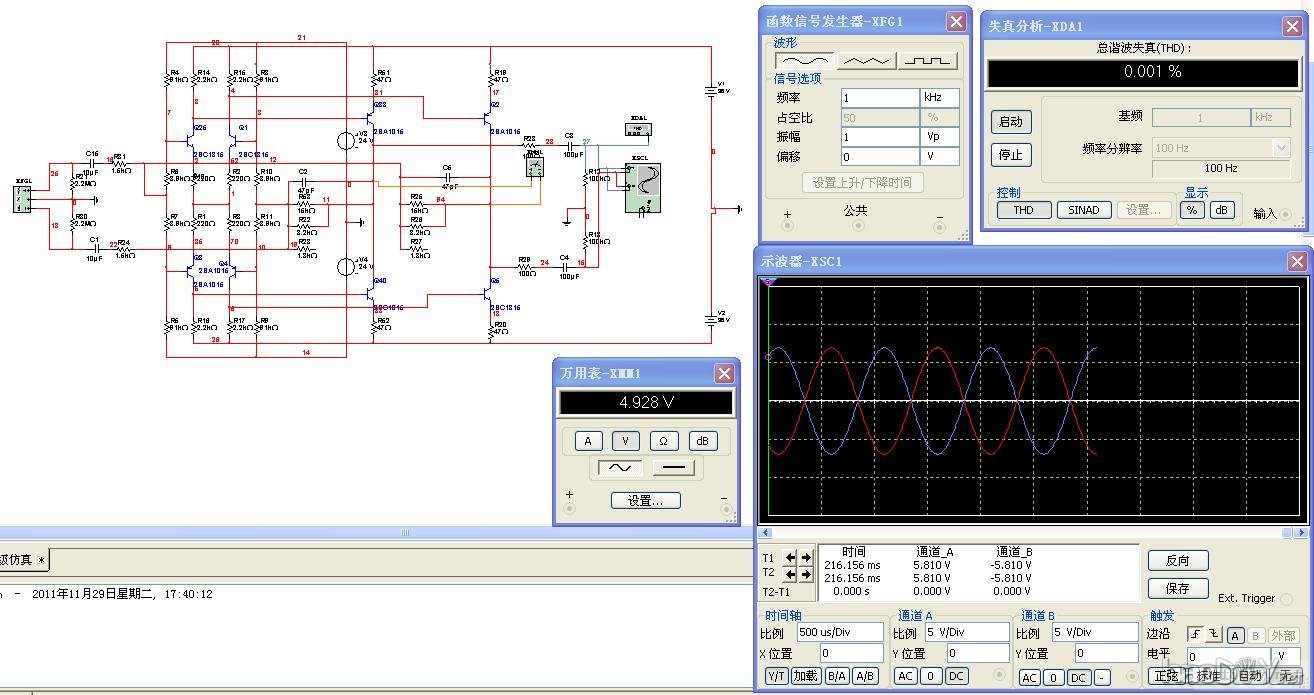Open the frequency unit kHz dropdown
Image resolution: width=1314 pixels, height=695 pixels.
point(940,98)
